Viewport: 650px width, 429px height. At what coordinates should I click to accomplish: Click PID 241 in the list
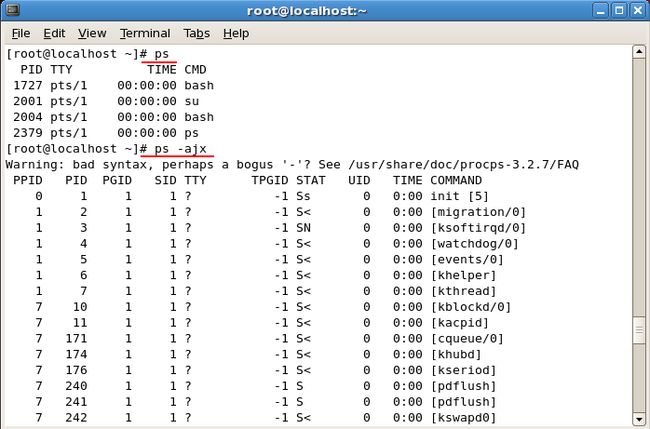tap(76, 402)
